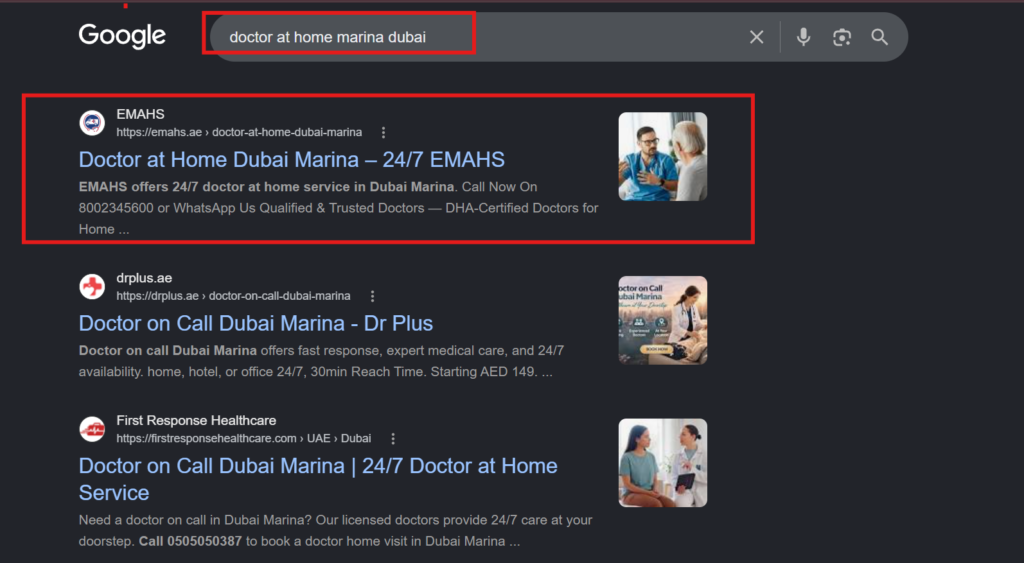Click the EMAHS site favicon

point(92,123)
